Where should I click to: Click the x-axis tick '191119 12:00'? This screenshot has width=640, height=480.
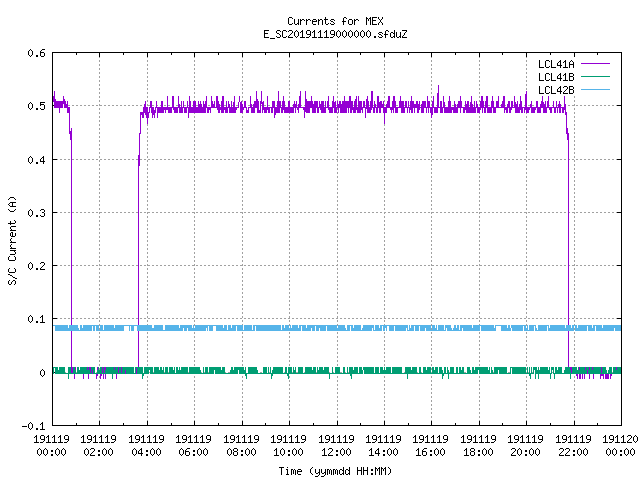[x=336, y=446]
